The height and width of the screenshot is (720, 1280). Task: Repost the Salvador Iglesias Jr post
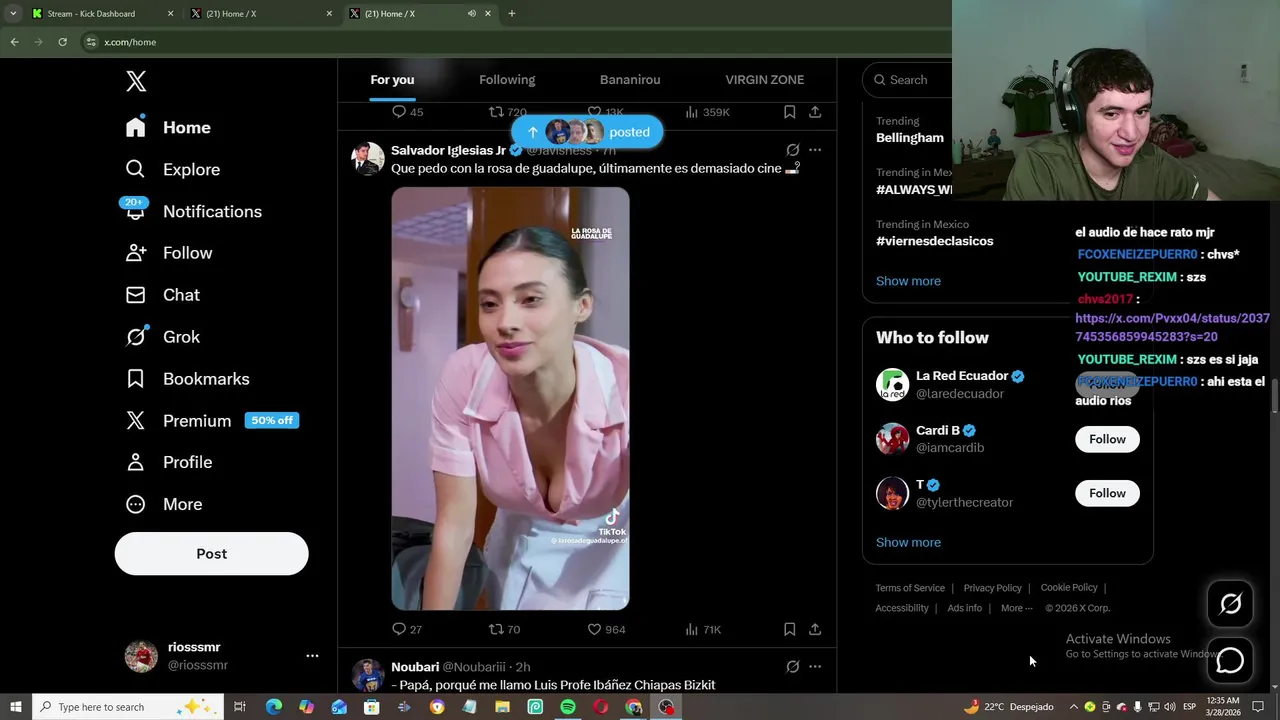(504, 629)
